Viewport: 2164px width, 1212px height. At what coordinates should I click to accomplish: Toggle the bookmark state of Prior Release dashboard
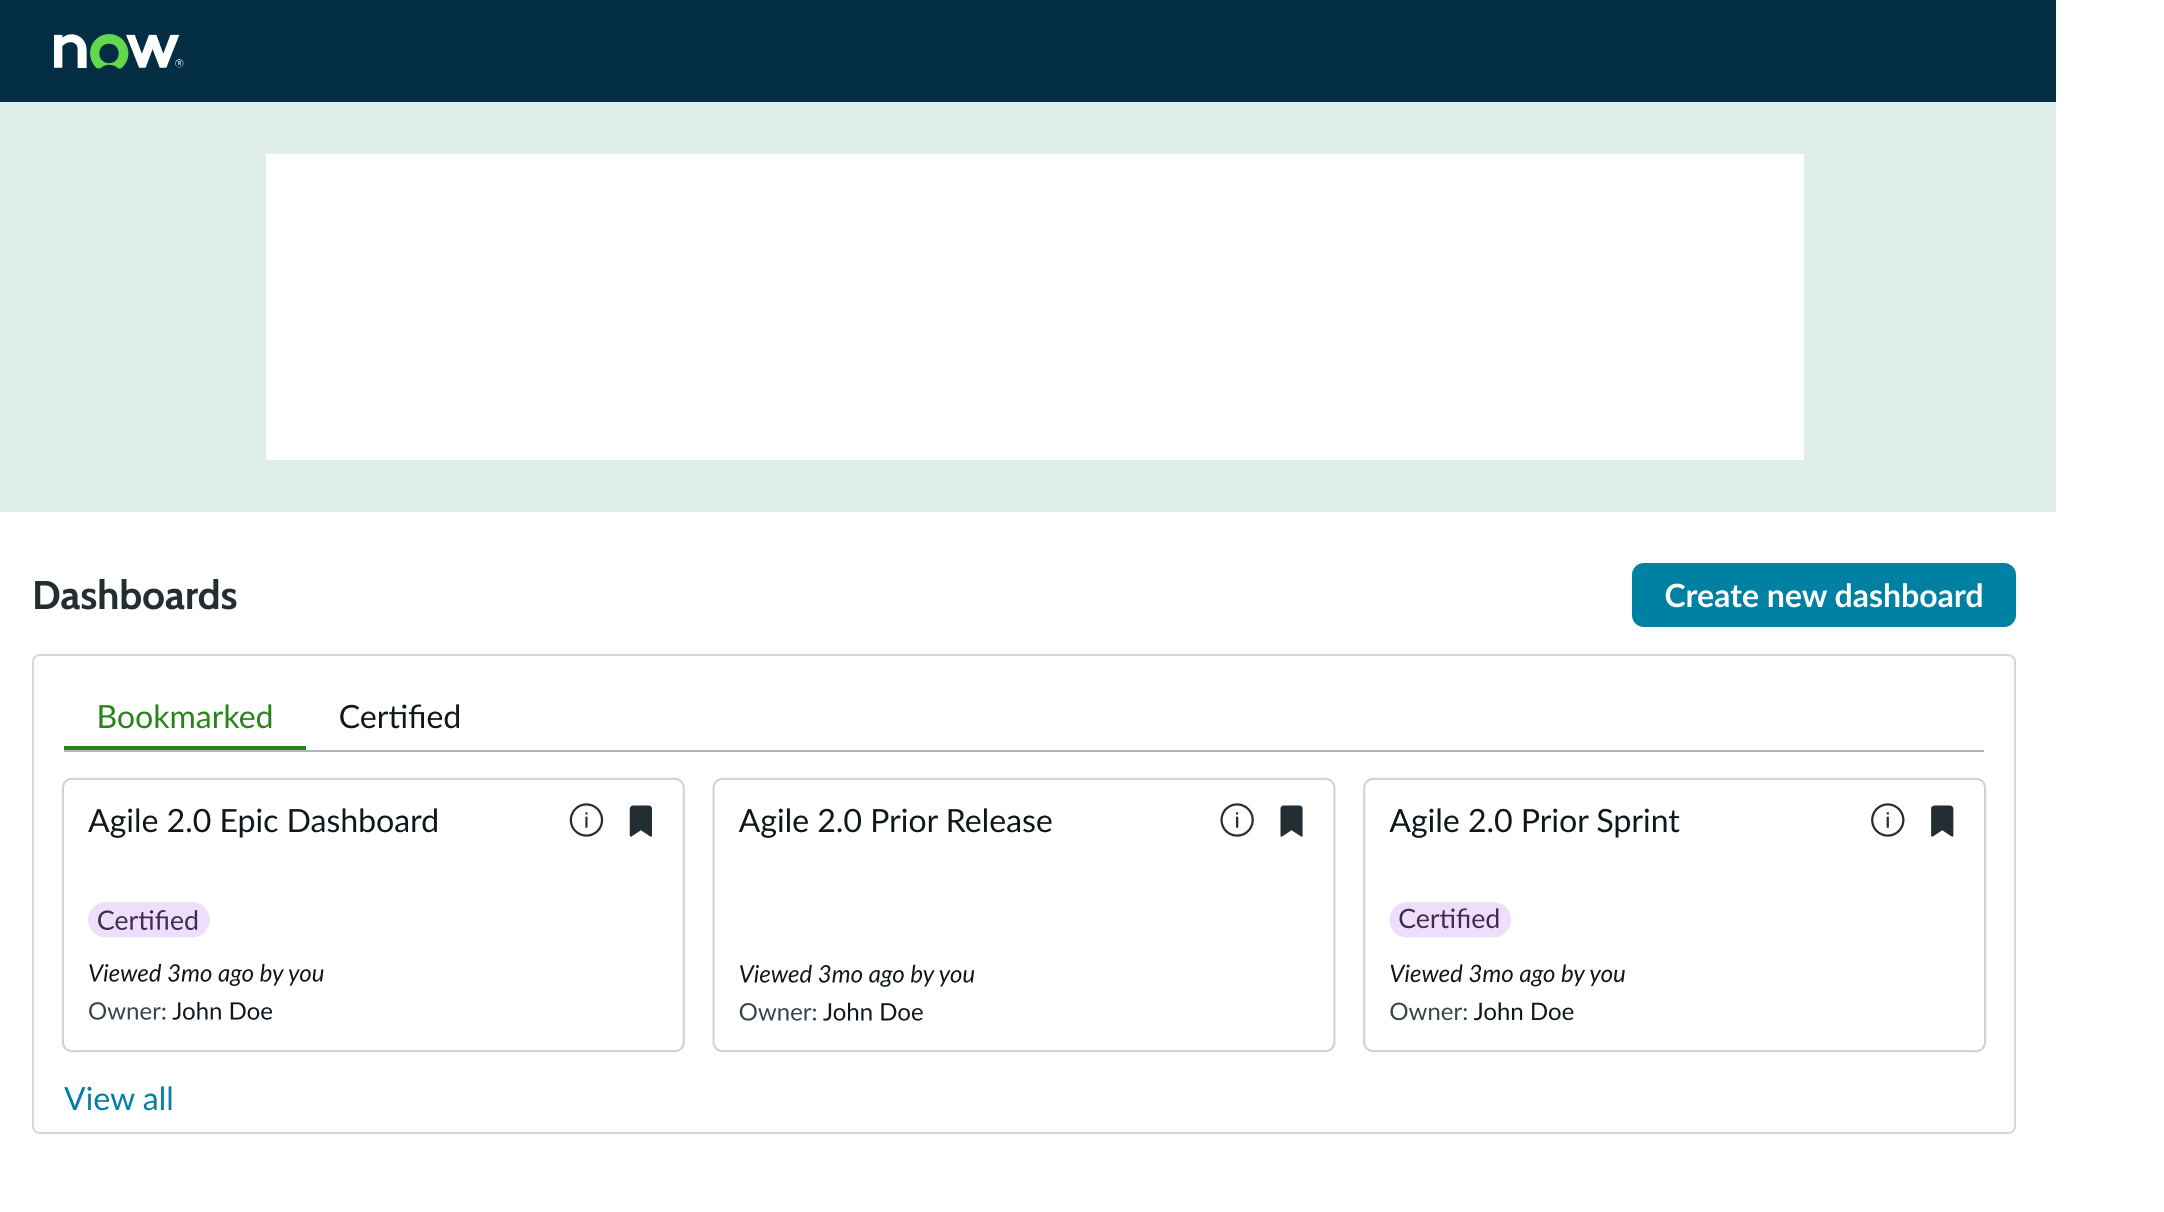(1292, 820)
